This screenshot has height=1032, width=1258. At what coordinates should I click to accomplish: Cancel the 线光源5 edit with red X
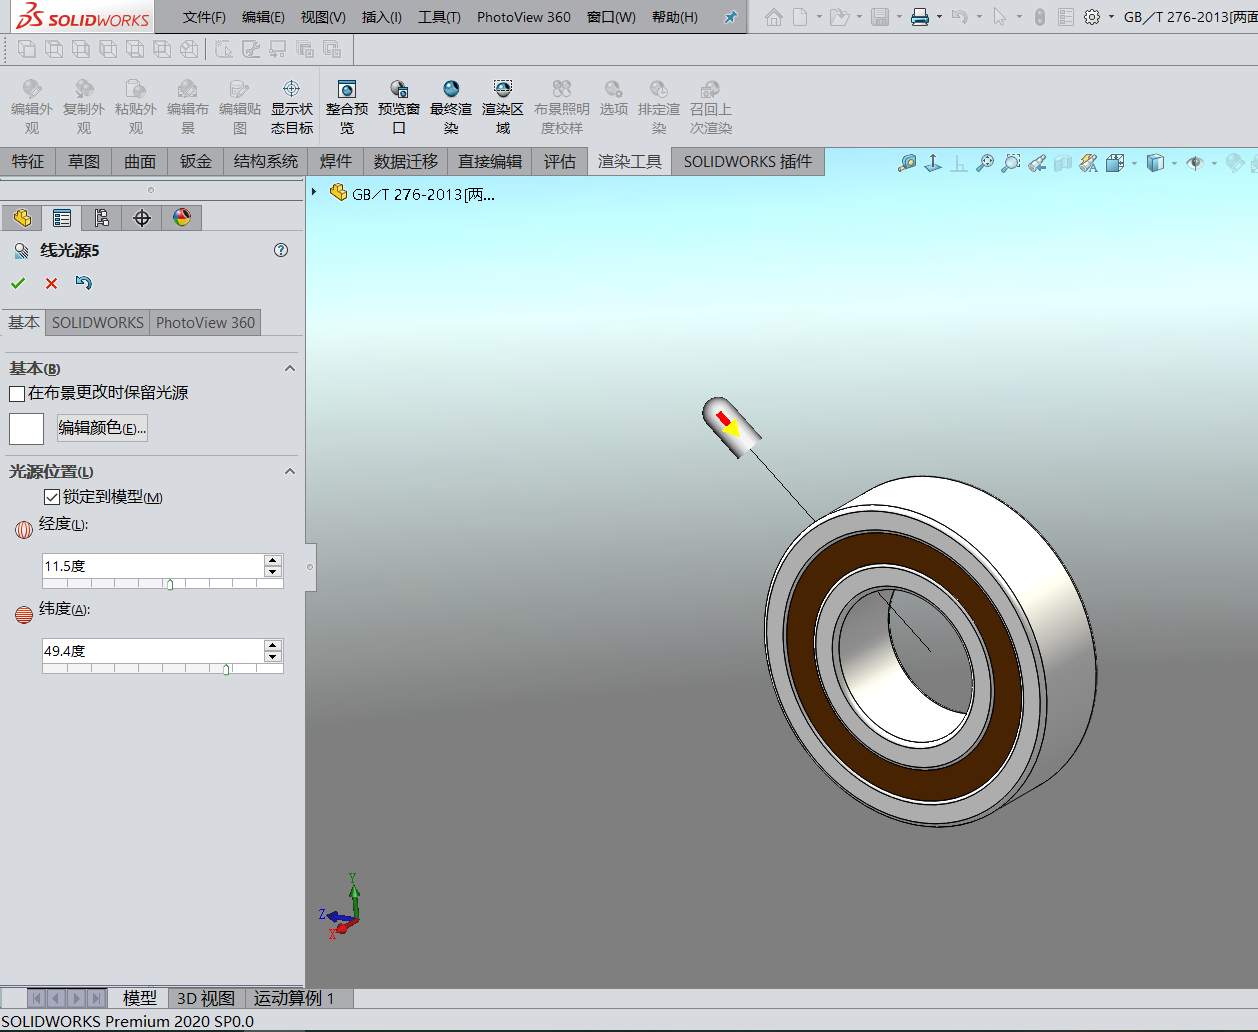click(51, 283)
